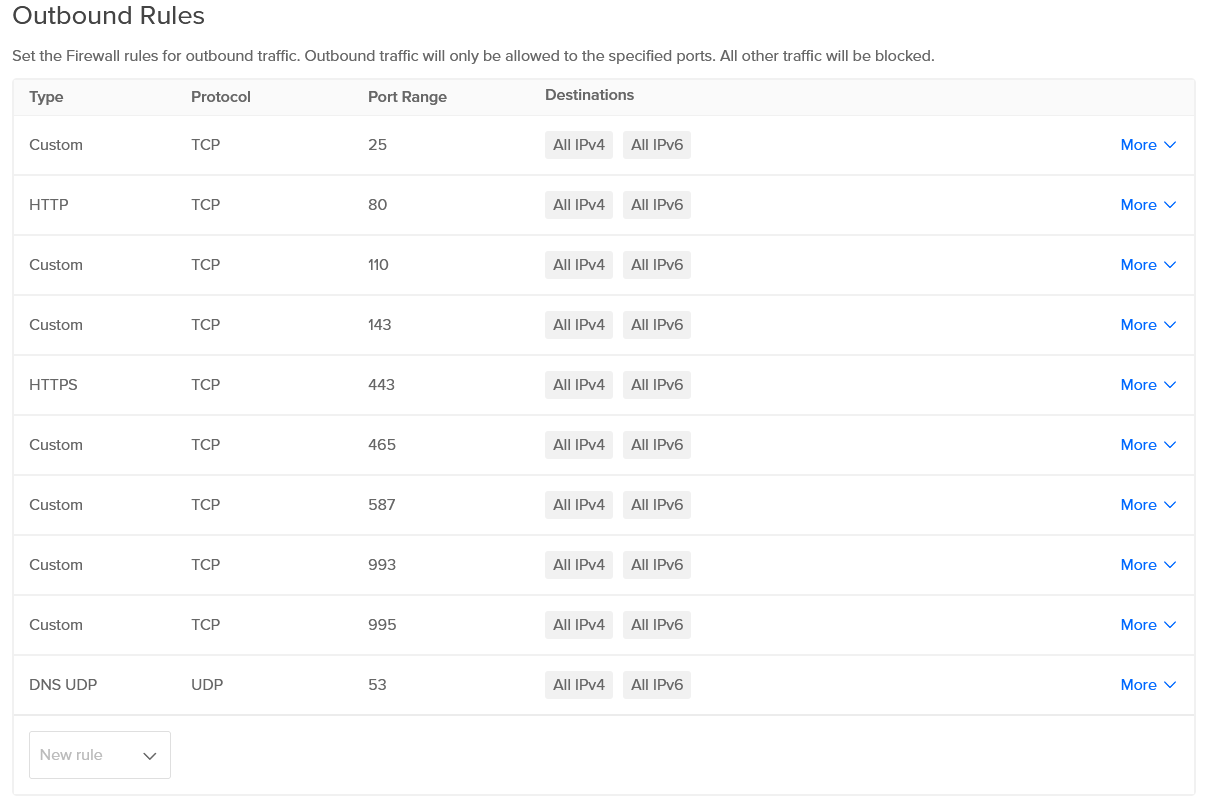The width and height of the screenshot is (1208, 809).
Task: Open More dropdown for port 587 rule
Action: pyautogui.click(x=1147, y=505)
